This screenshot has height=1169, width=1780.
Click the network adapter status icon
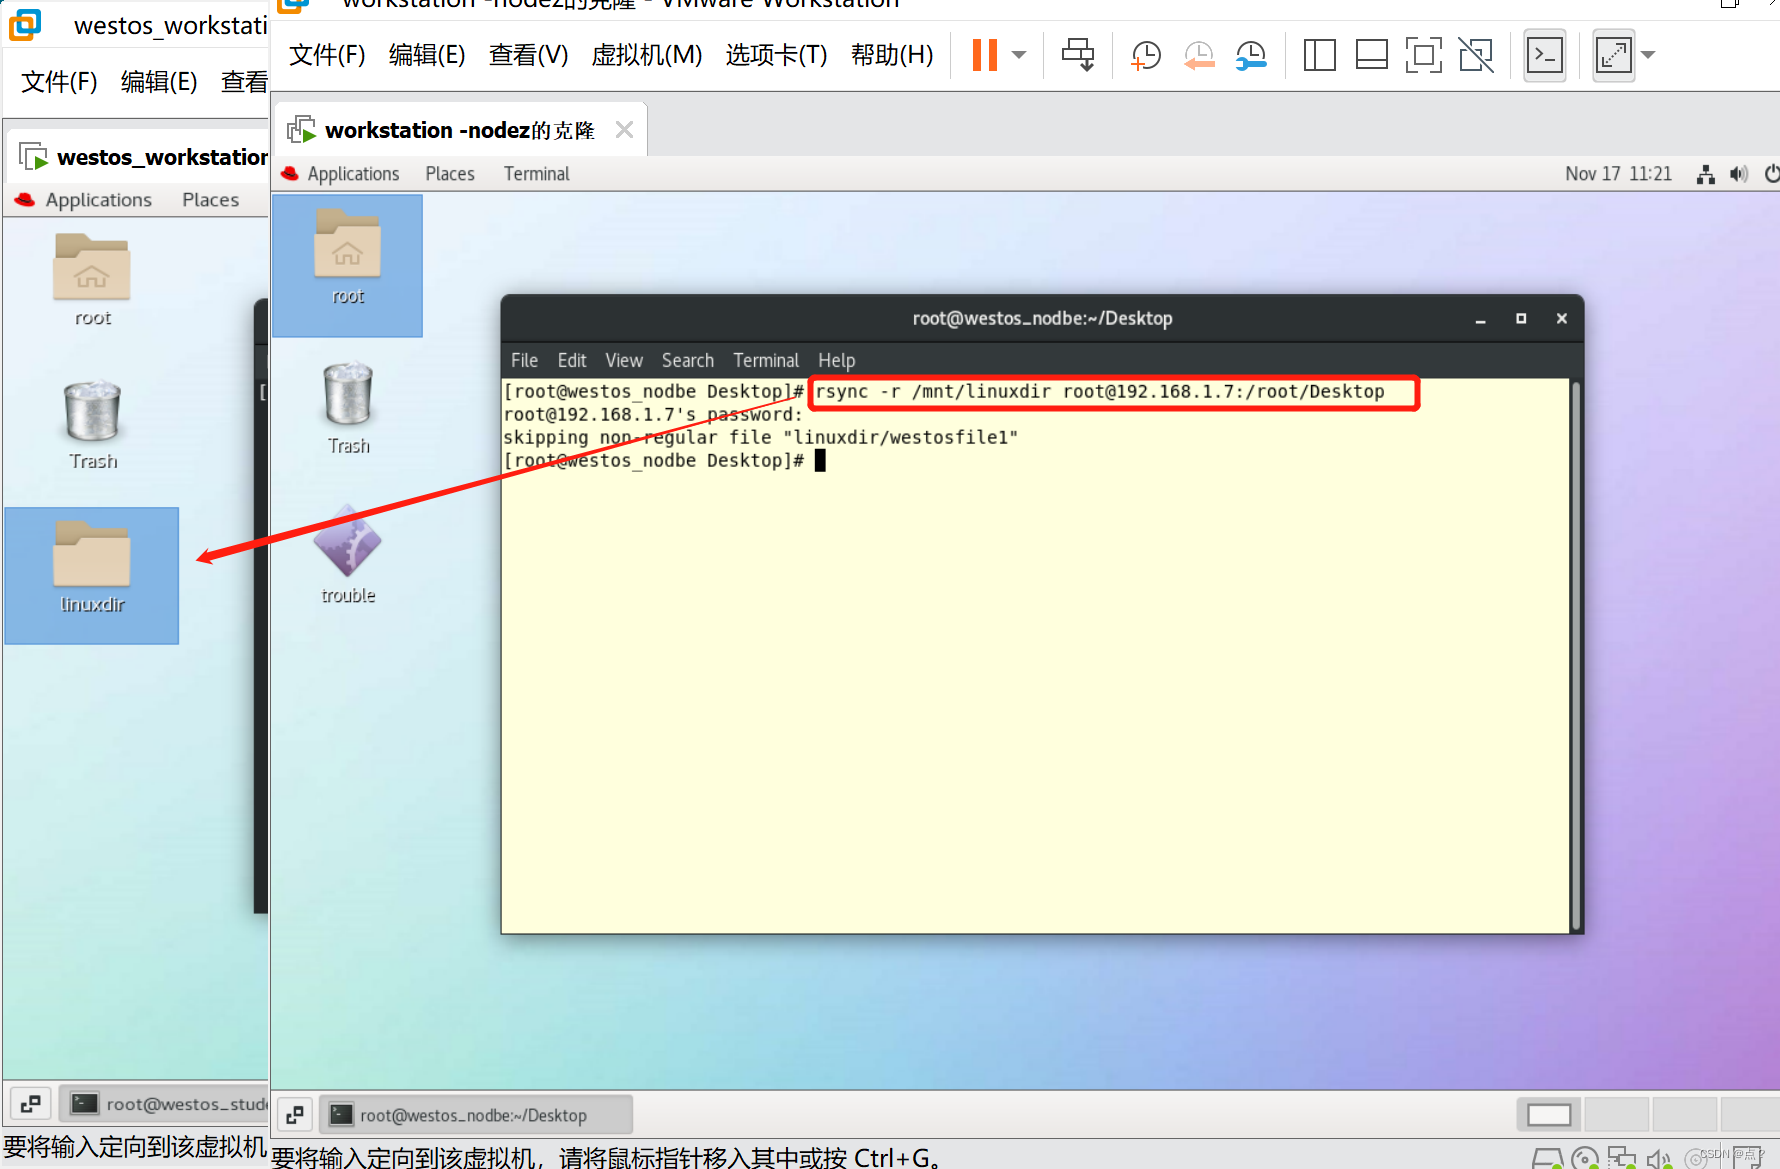pyautogui.click(x=1705, y=173)
